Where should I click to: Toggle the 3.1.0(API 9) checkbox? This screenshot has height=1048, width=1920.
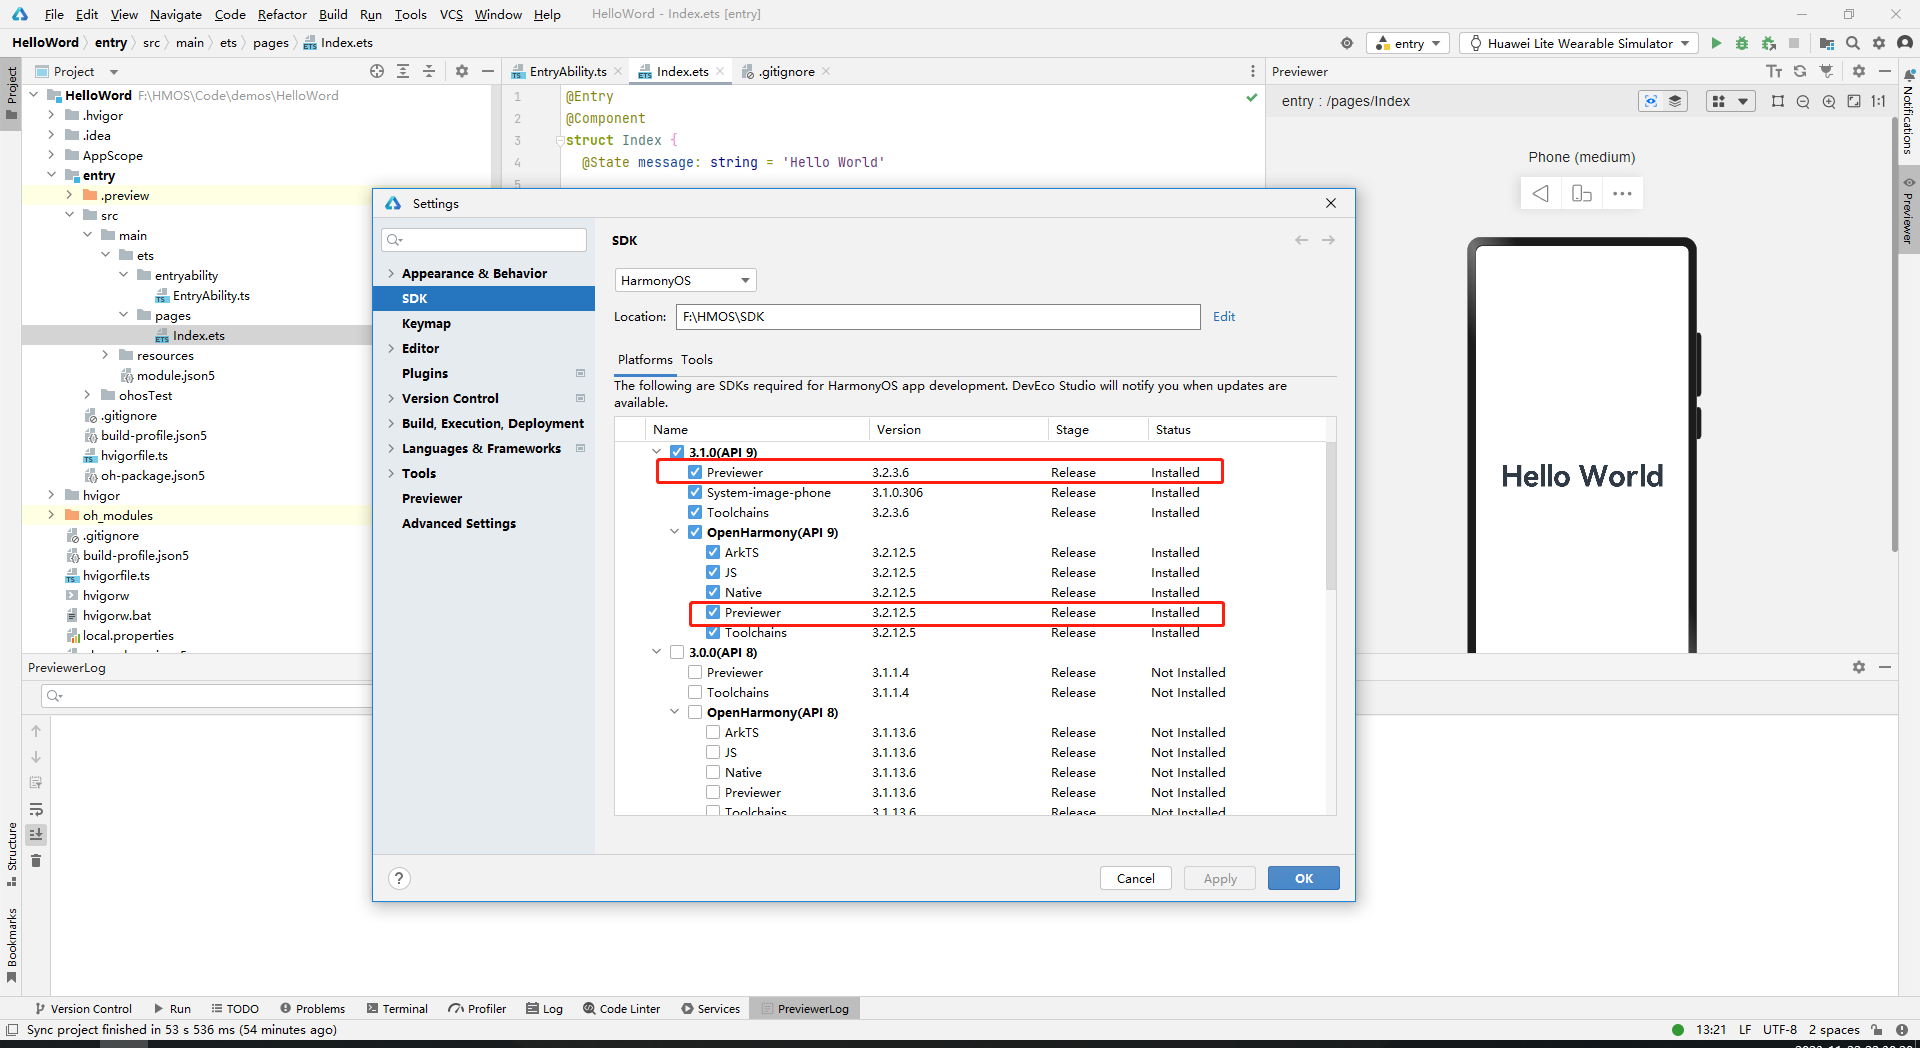[x=677, y=452]
